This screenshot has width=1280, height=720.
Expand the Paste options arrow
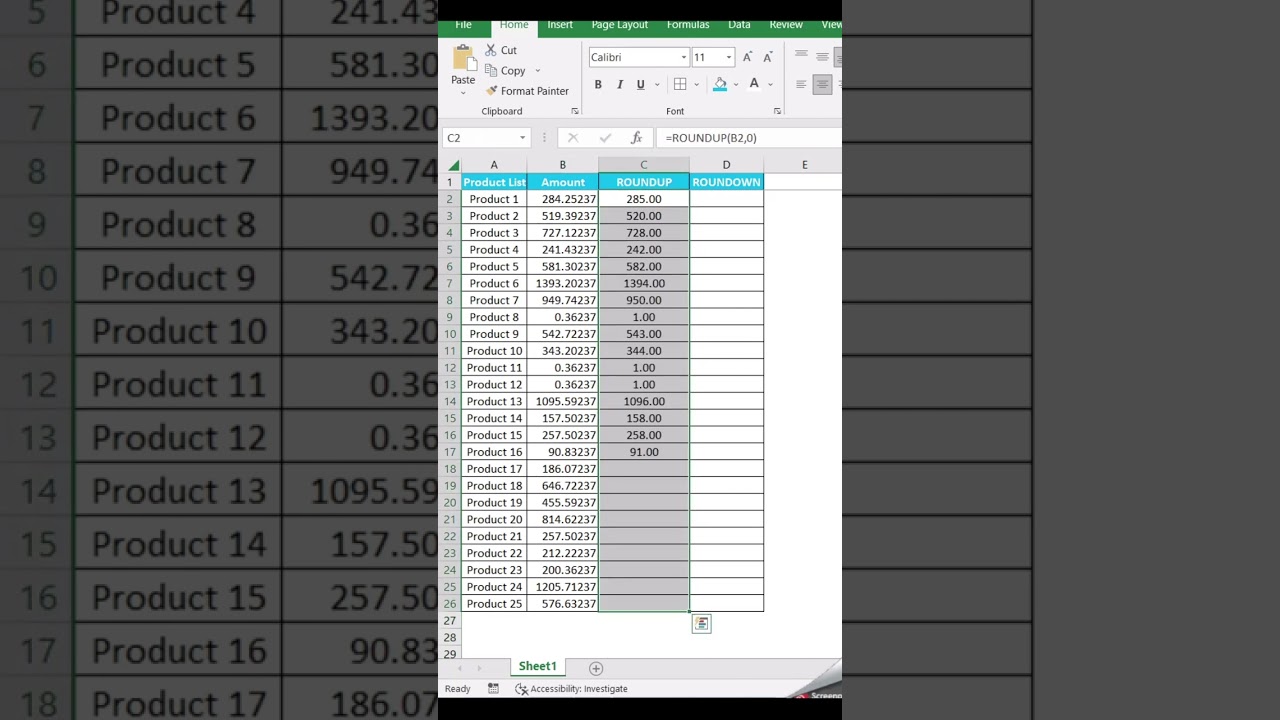point(463,93)
